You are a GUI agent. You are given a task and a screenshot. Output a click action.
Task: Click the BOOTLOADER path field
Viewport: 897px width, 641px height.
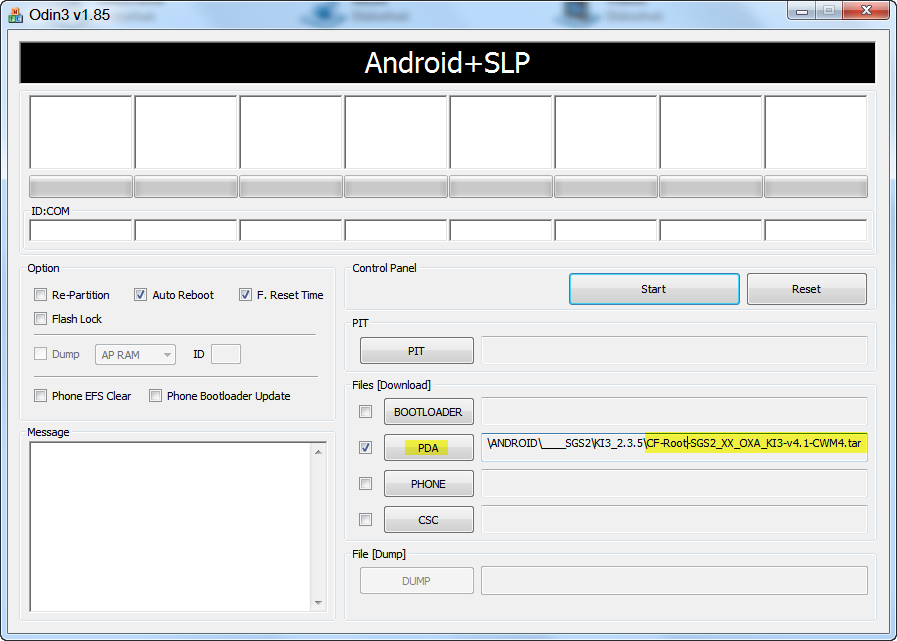tap(674, 411)
